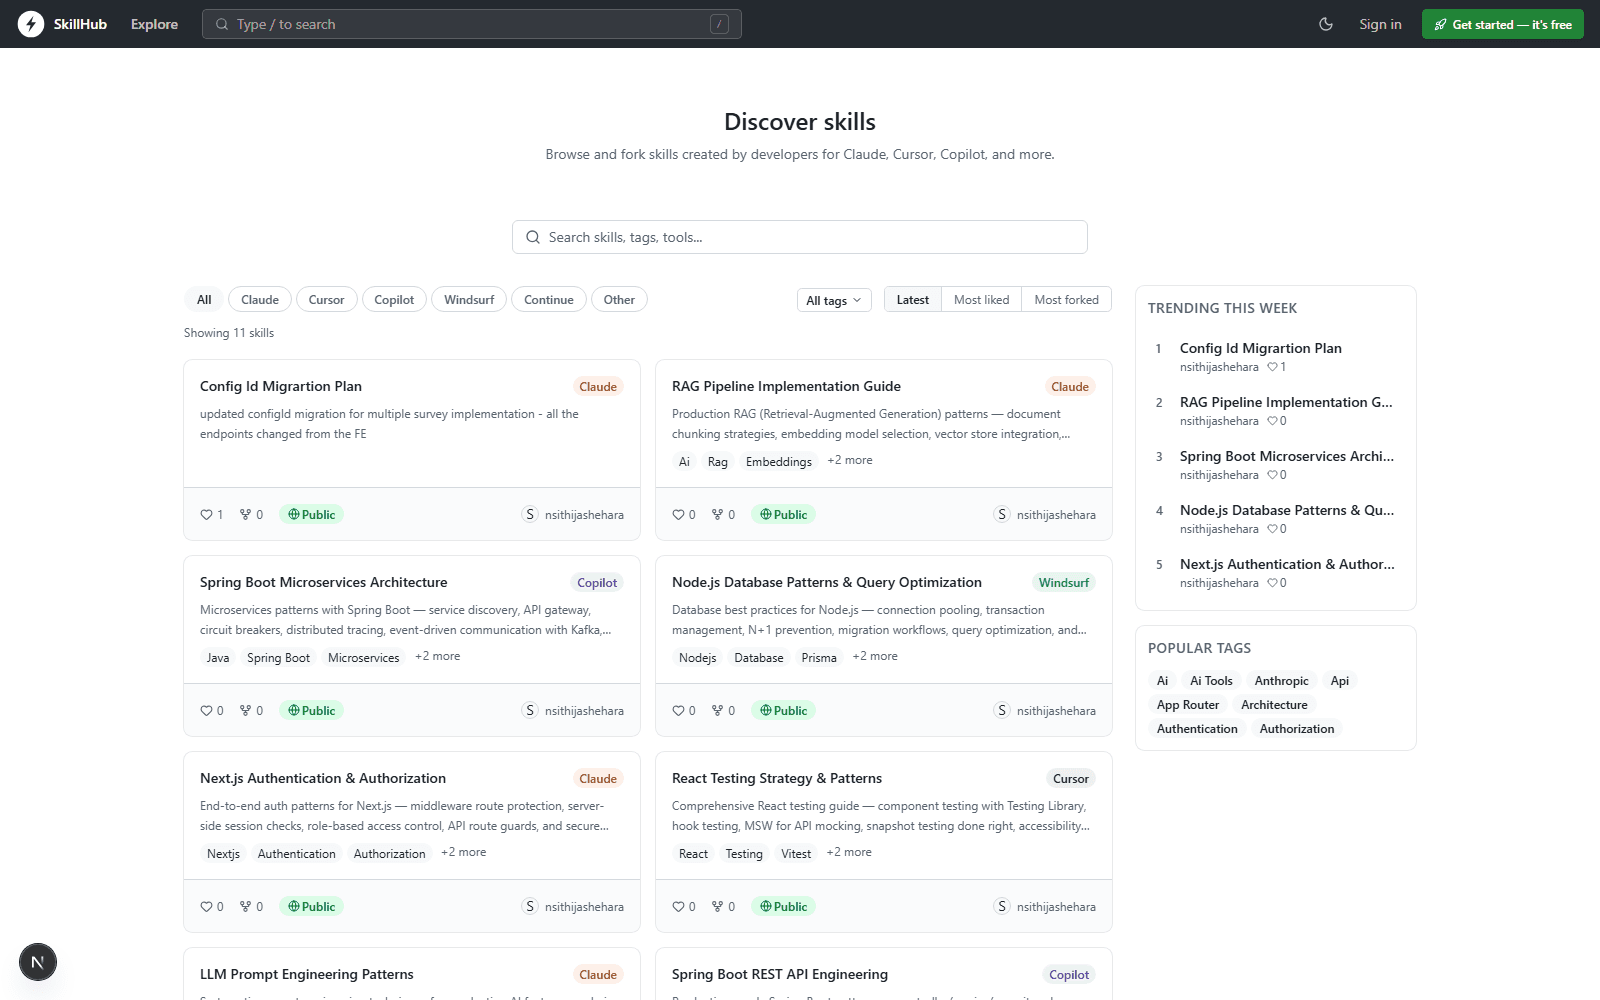Click the slash shortcut key hint in top search
The height and width of the screenshot is (1000, 1600).
click(x=719, y=24)
